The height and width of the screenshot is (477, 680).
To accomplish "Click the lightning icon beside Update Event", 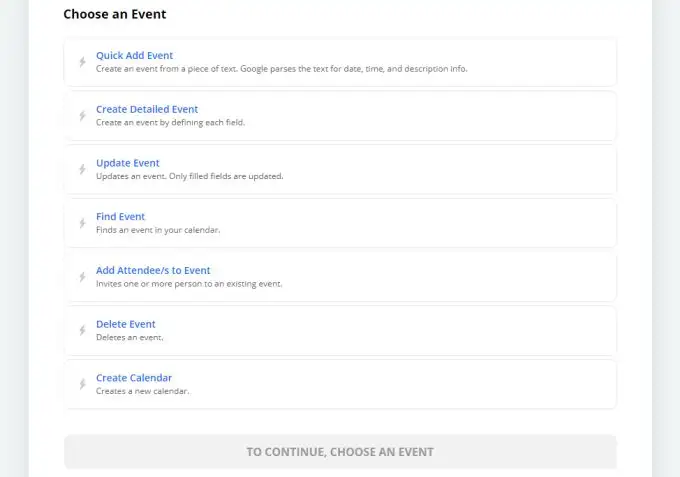I will [x=82, y=169].
